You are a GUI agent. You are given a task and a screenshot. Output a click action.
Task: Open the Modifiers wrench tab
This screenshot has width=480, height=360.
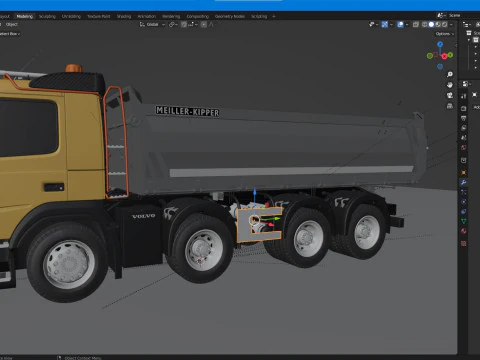(x=464, y=182)
